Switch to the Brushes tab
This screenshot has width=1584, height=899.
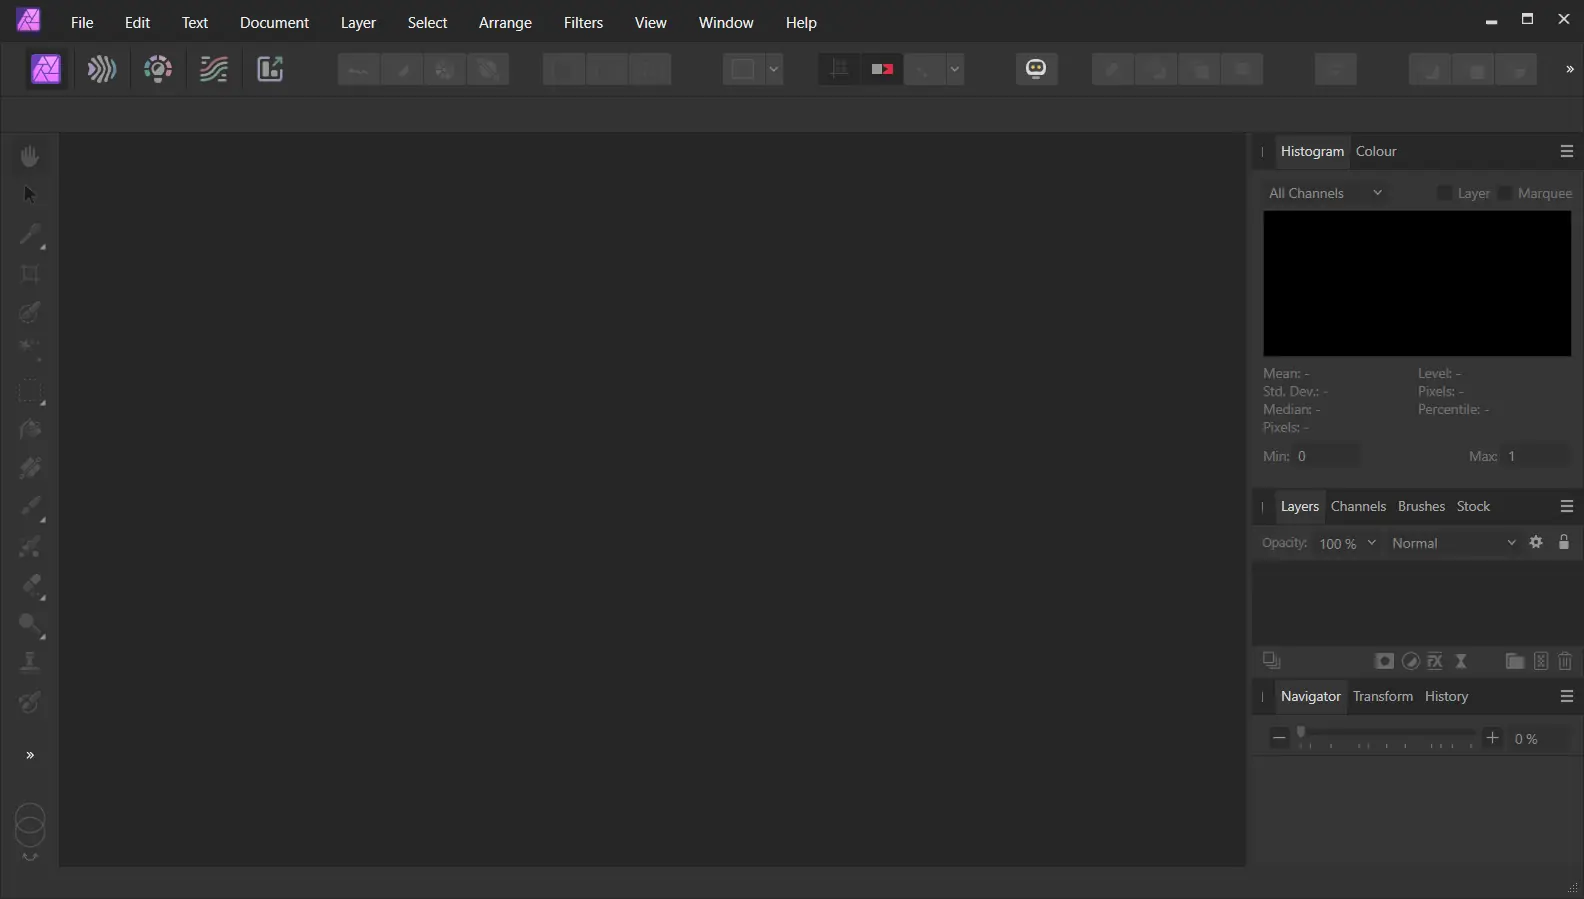pos(1421,506)
